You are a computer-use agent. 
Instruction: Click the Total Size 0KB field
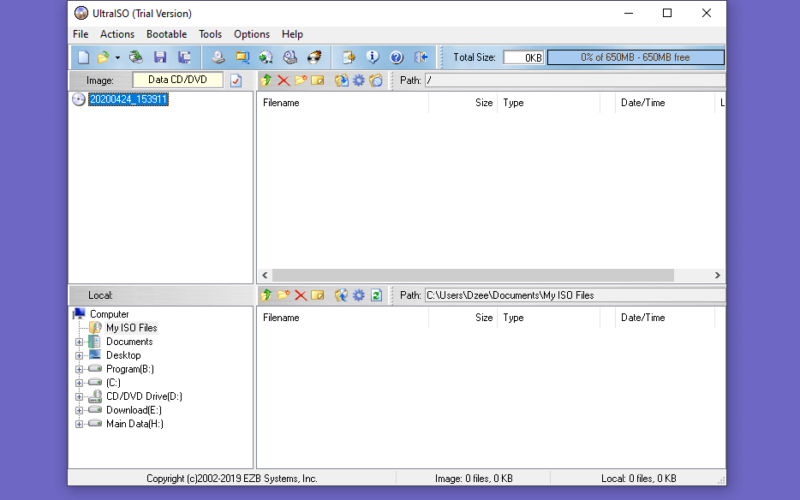(x=523, y=57)
